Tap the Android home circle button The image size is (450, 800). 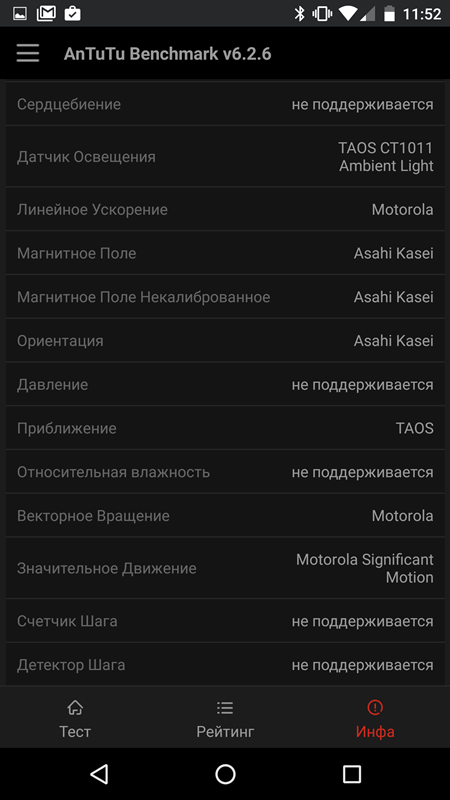(225, 773)
